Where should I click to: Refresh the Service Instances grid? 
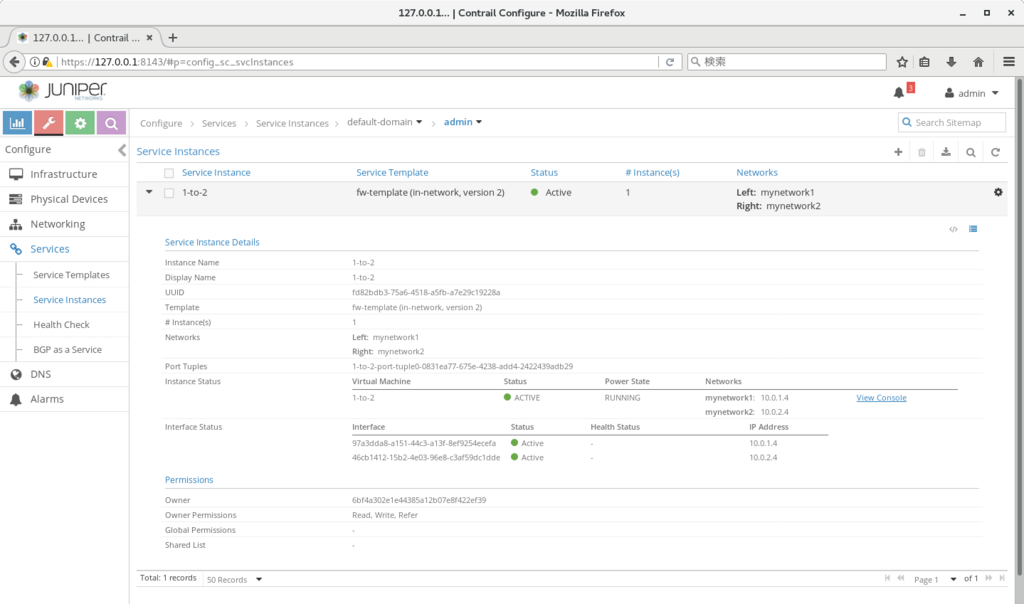pyautogui.click(x=995, y=152)
